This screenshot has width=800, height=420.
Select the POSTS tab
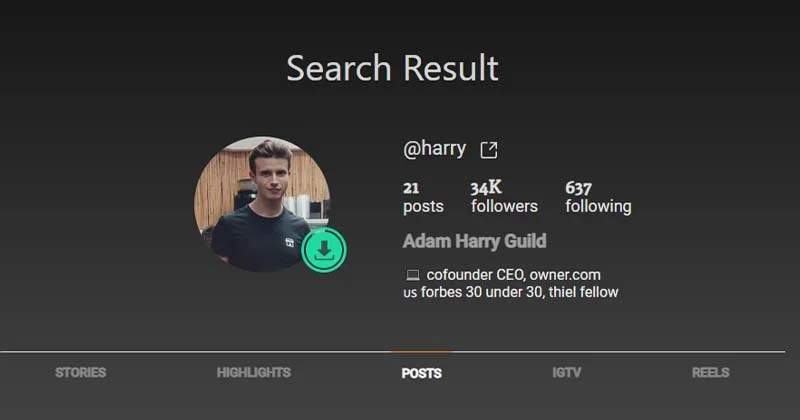click(421, 374)
